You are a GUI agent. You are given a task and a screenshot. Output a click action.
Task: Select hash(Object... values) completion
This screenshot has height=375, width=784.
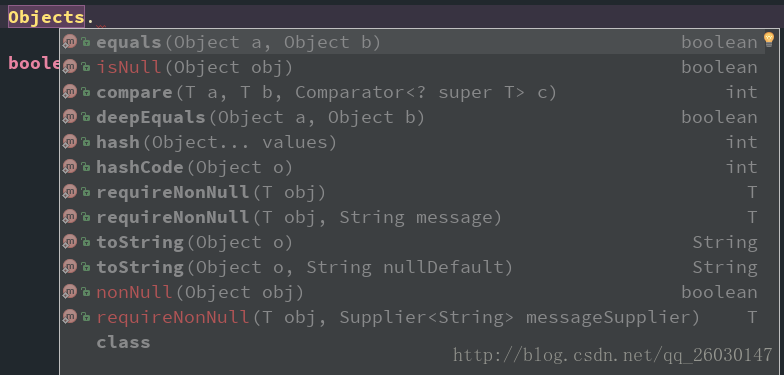[412, 142]
